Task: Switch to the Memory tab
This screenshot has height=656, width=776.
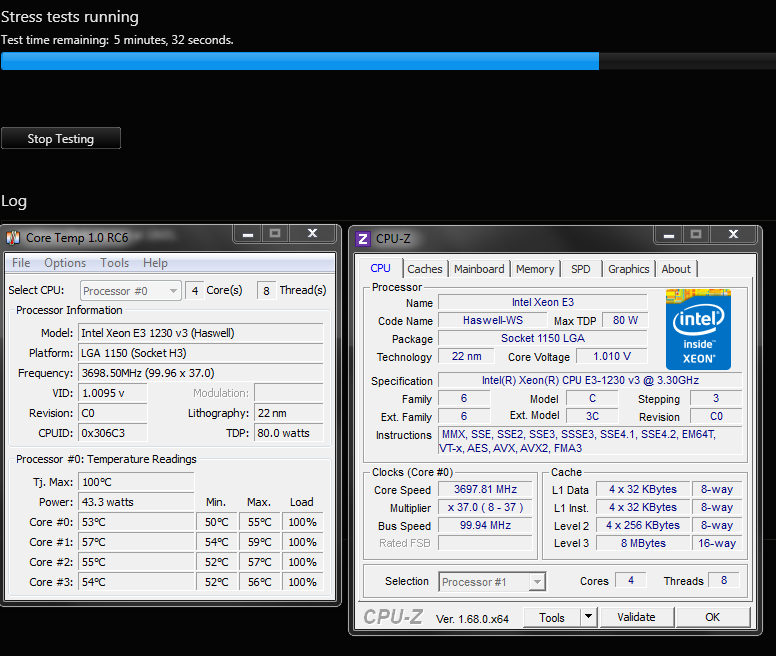Action: pyautogui.click(x=535, y=269)
